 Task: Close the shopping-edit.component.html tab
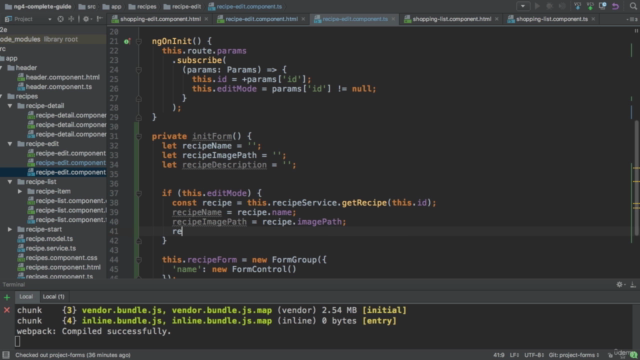coord(207,19)
